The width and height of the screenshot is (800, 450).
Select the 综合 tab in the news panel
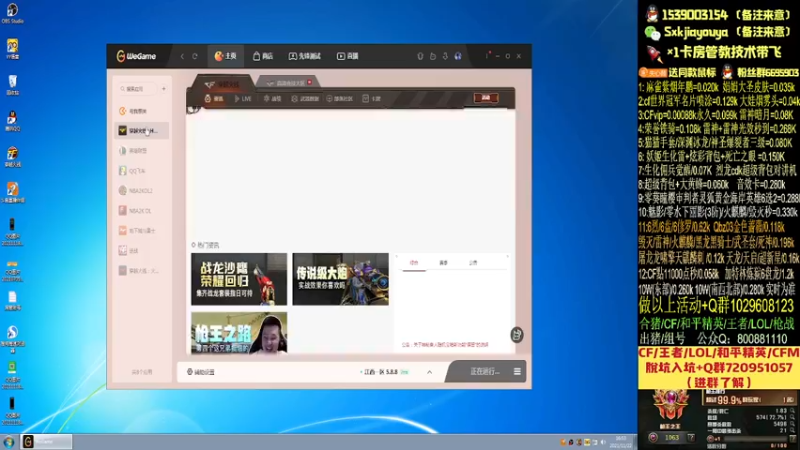point(414,263)
